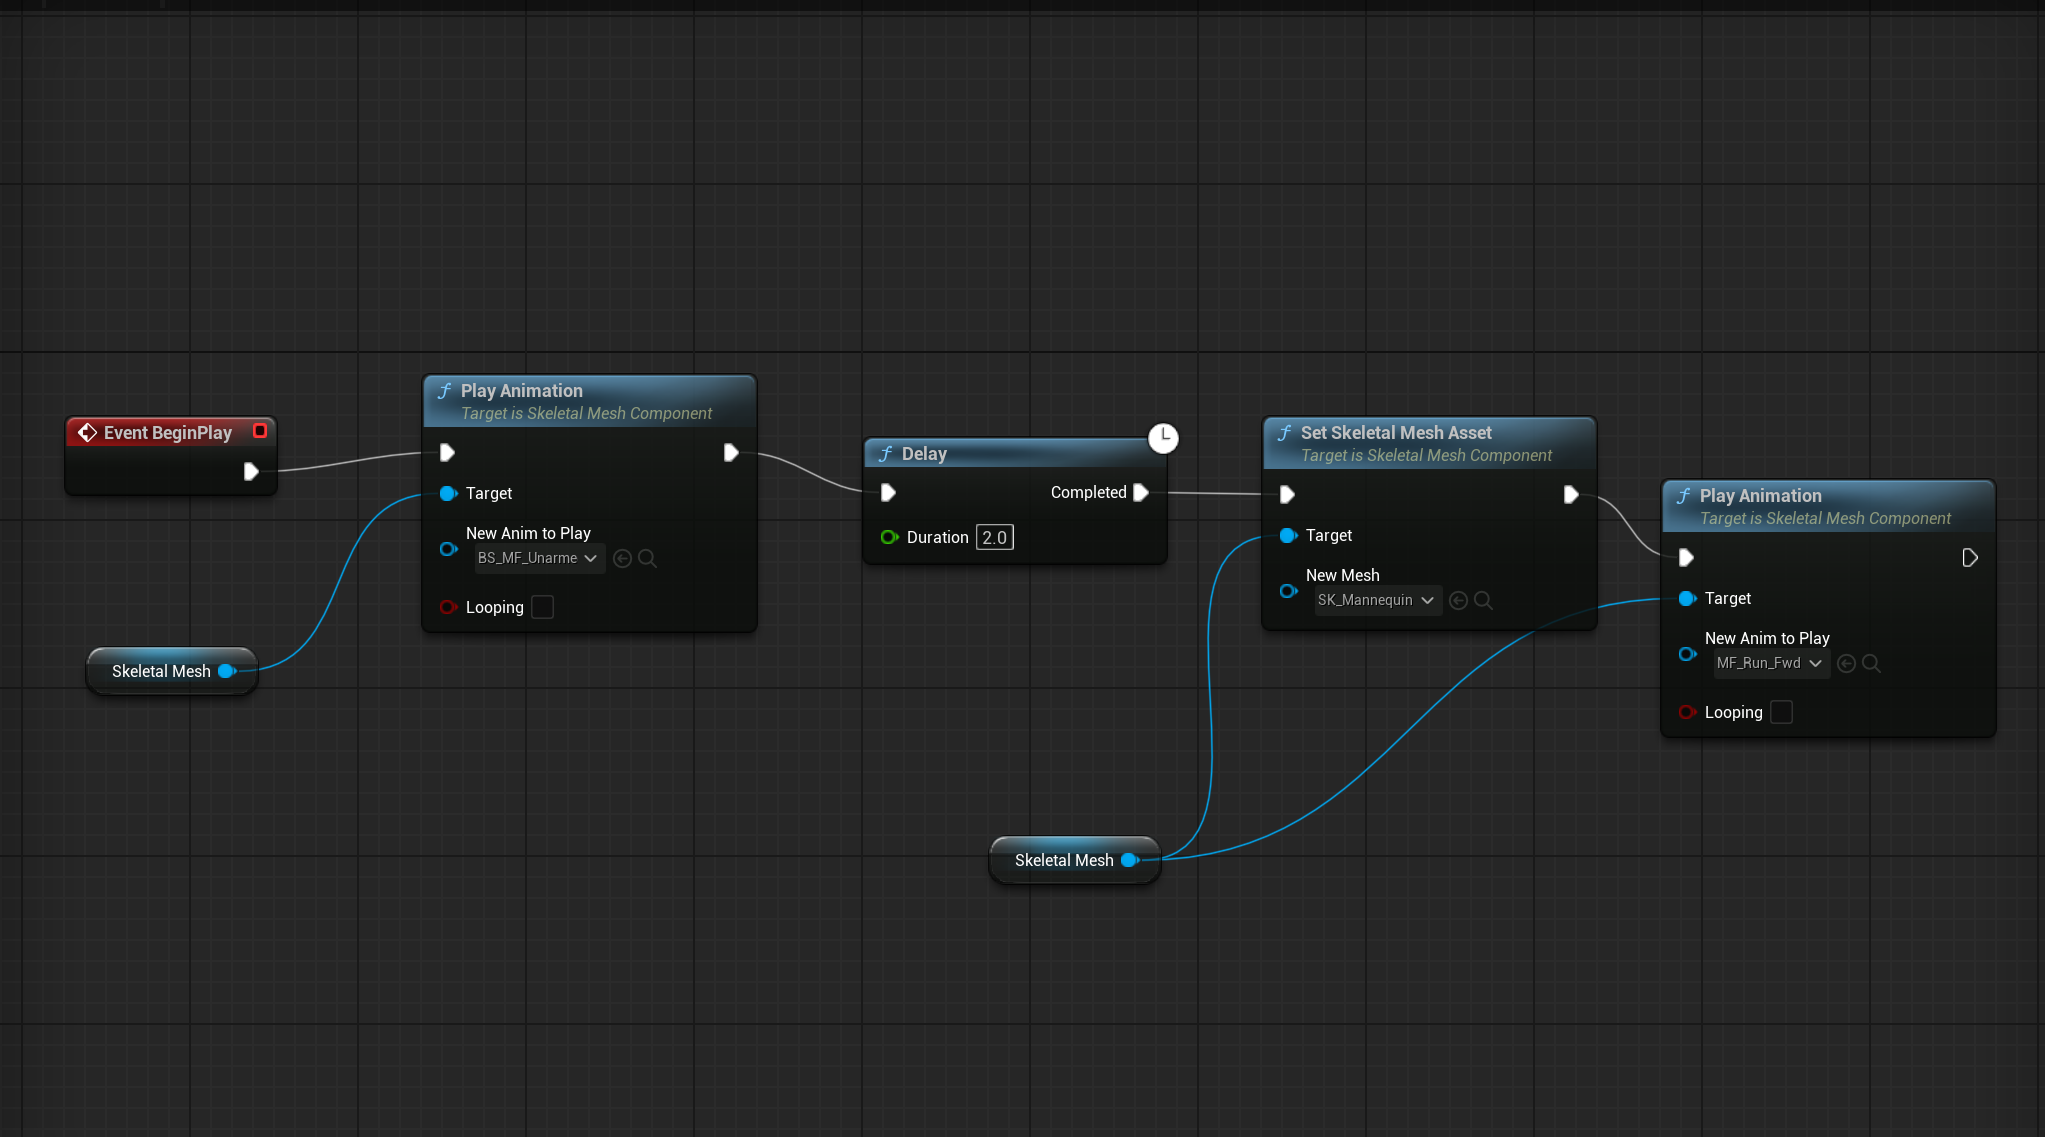Open the SK_Mannequin mesh dropdown

[1376, 600]
